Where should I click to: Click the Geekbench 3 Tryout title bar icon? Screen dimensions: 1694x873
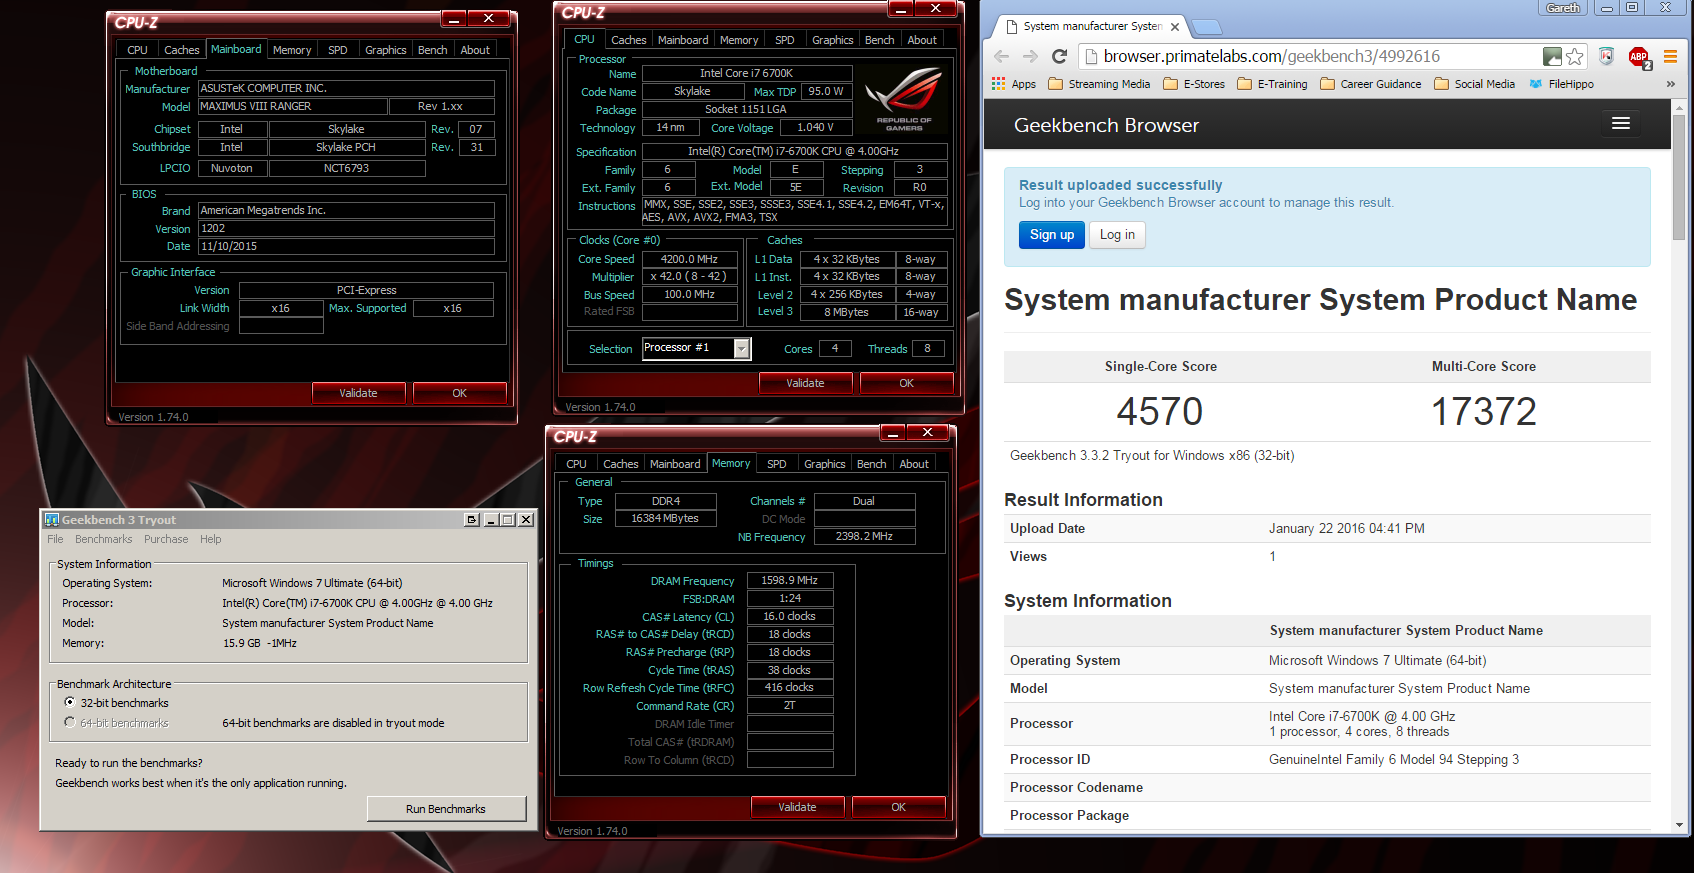[x=52, y=520]
